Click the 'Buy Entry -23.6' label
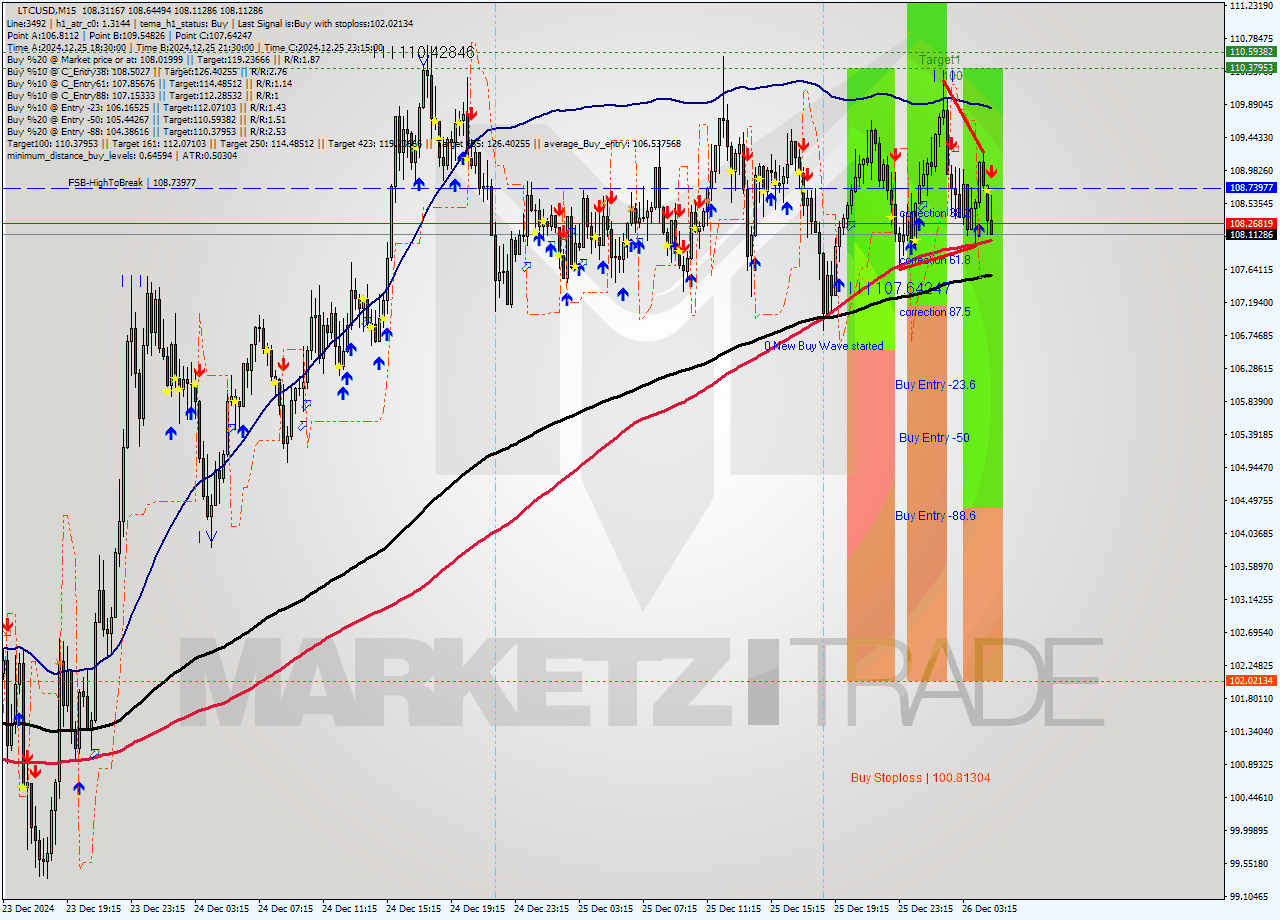This screenshot has width=1280, height=920. 935,385
